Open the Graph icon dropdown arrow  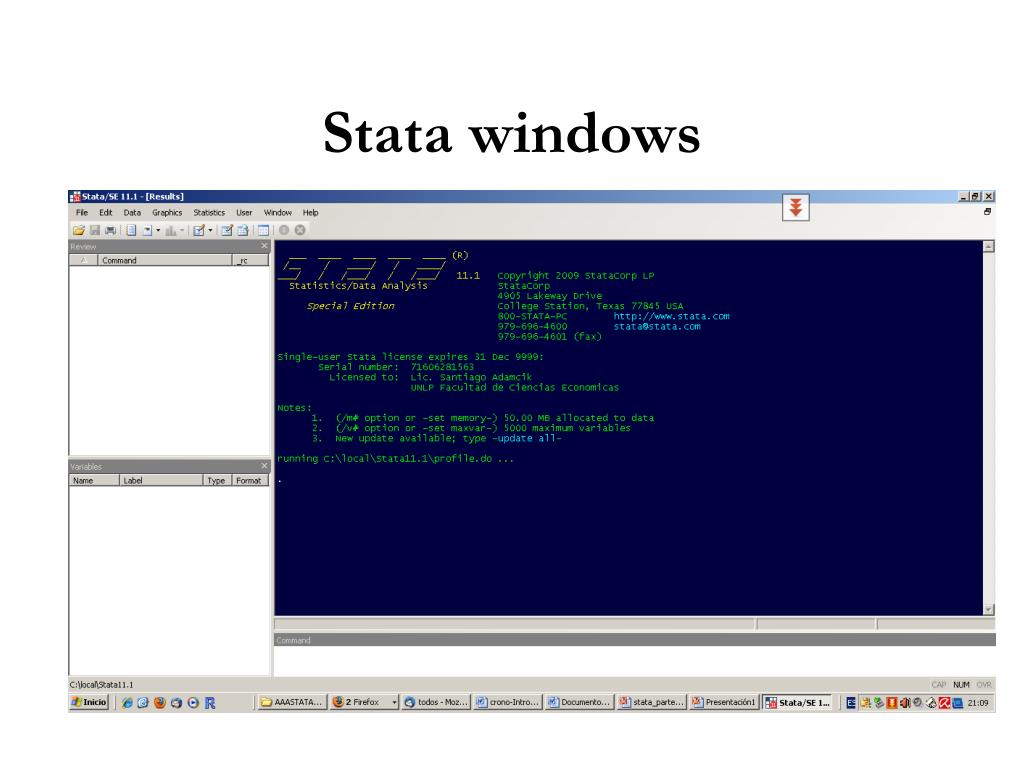point(182,230)
